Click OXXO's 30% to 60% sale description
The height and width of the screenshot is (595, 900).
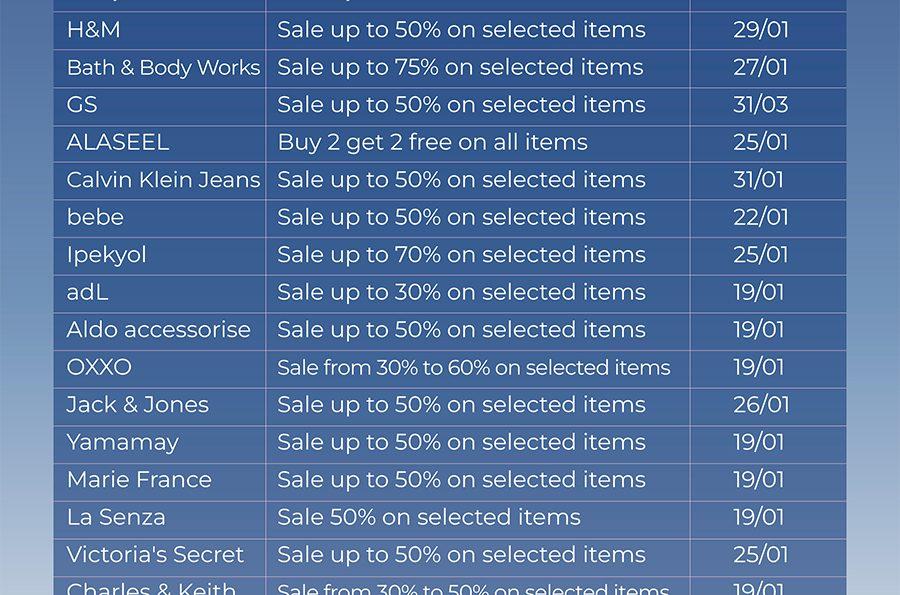click(x=474, y=368)
